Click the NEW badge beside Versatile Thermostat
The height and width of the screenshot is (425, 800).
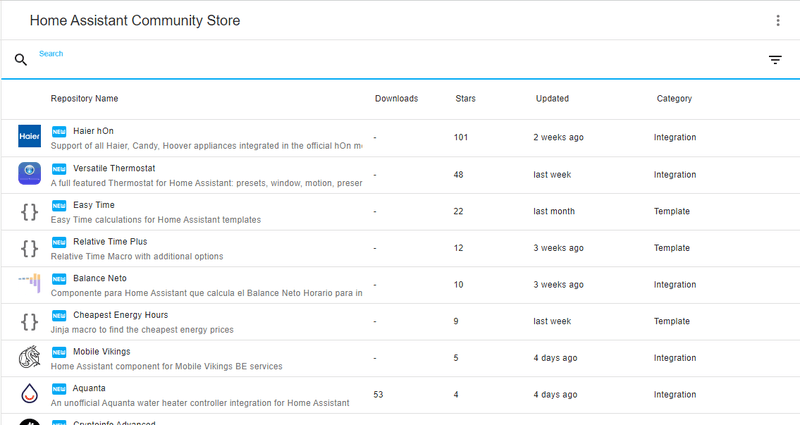[x=59, y=169]
